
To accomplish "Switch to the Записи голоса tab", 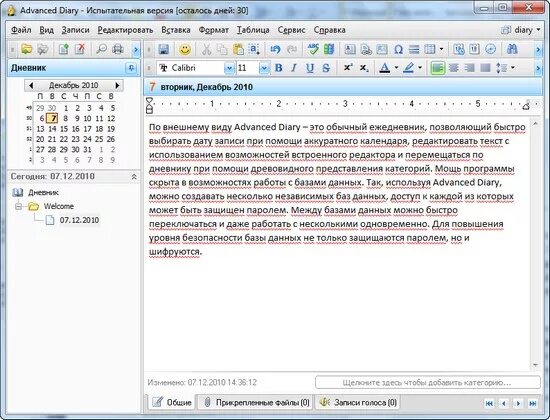I will (358, 402).
